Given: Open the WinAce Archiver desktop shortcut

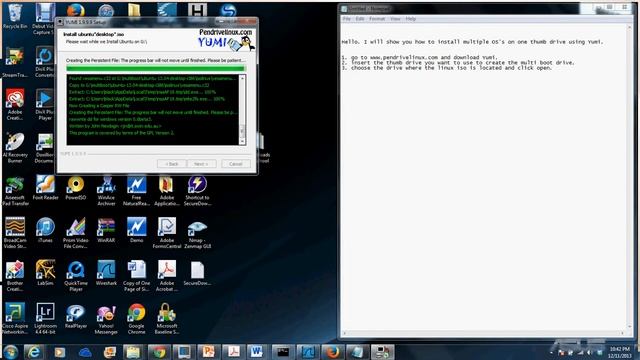Looking at the screenshot, I should [106, 191].
